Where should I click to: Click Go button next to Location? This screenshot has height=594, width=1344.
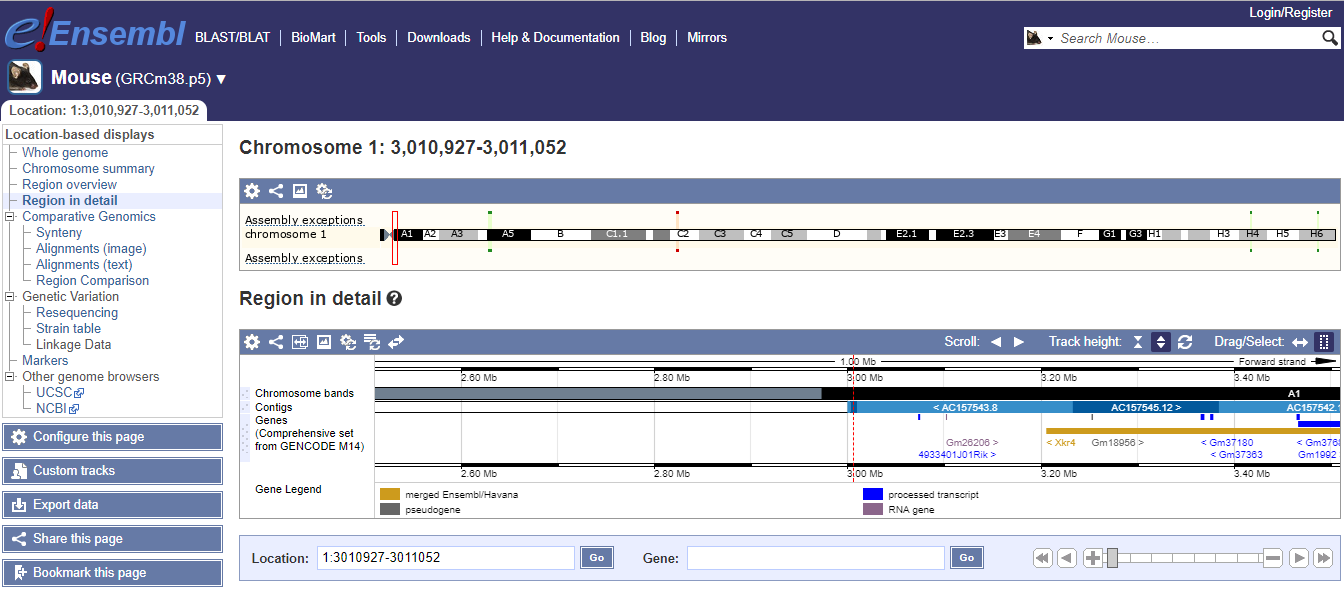(597, 558)
